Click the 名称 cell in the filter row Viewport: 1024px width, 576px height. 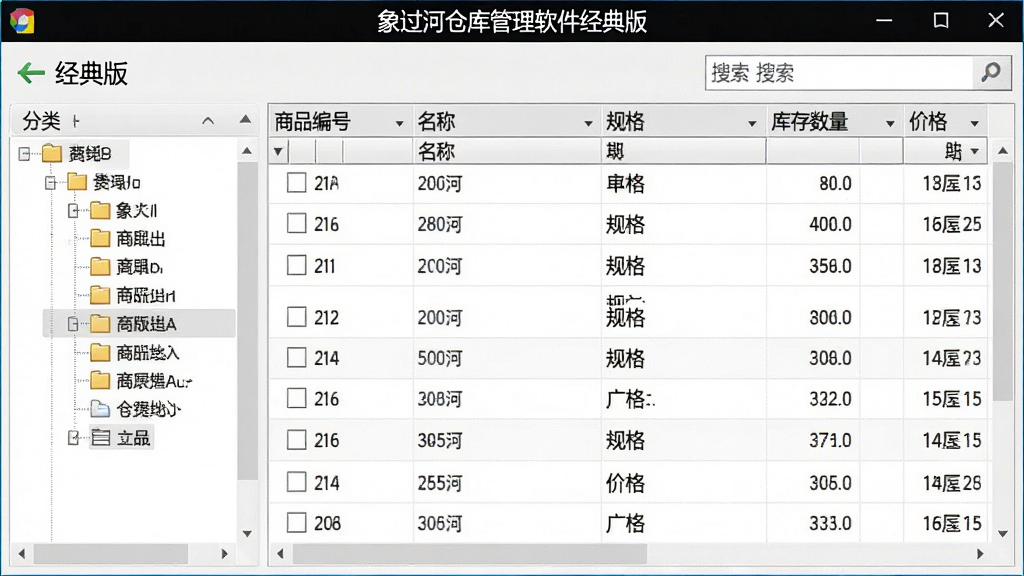(x=507, y=152)
